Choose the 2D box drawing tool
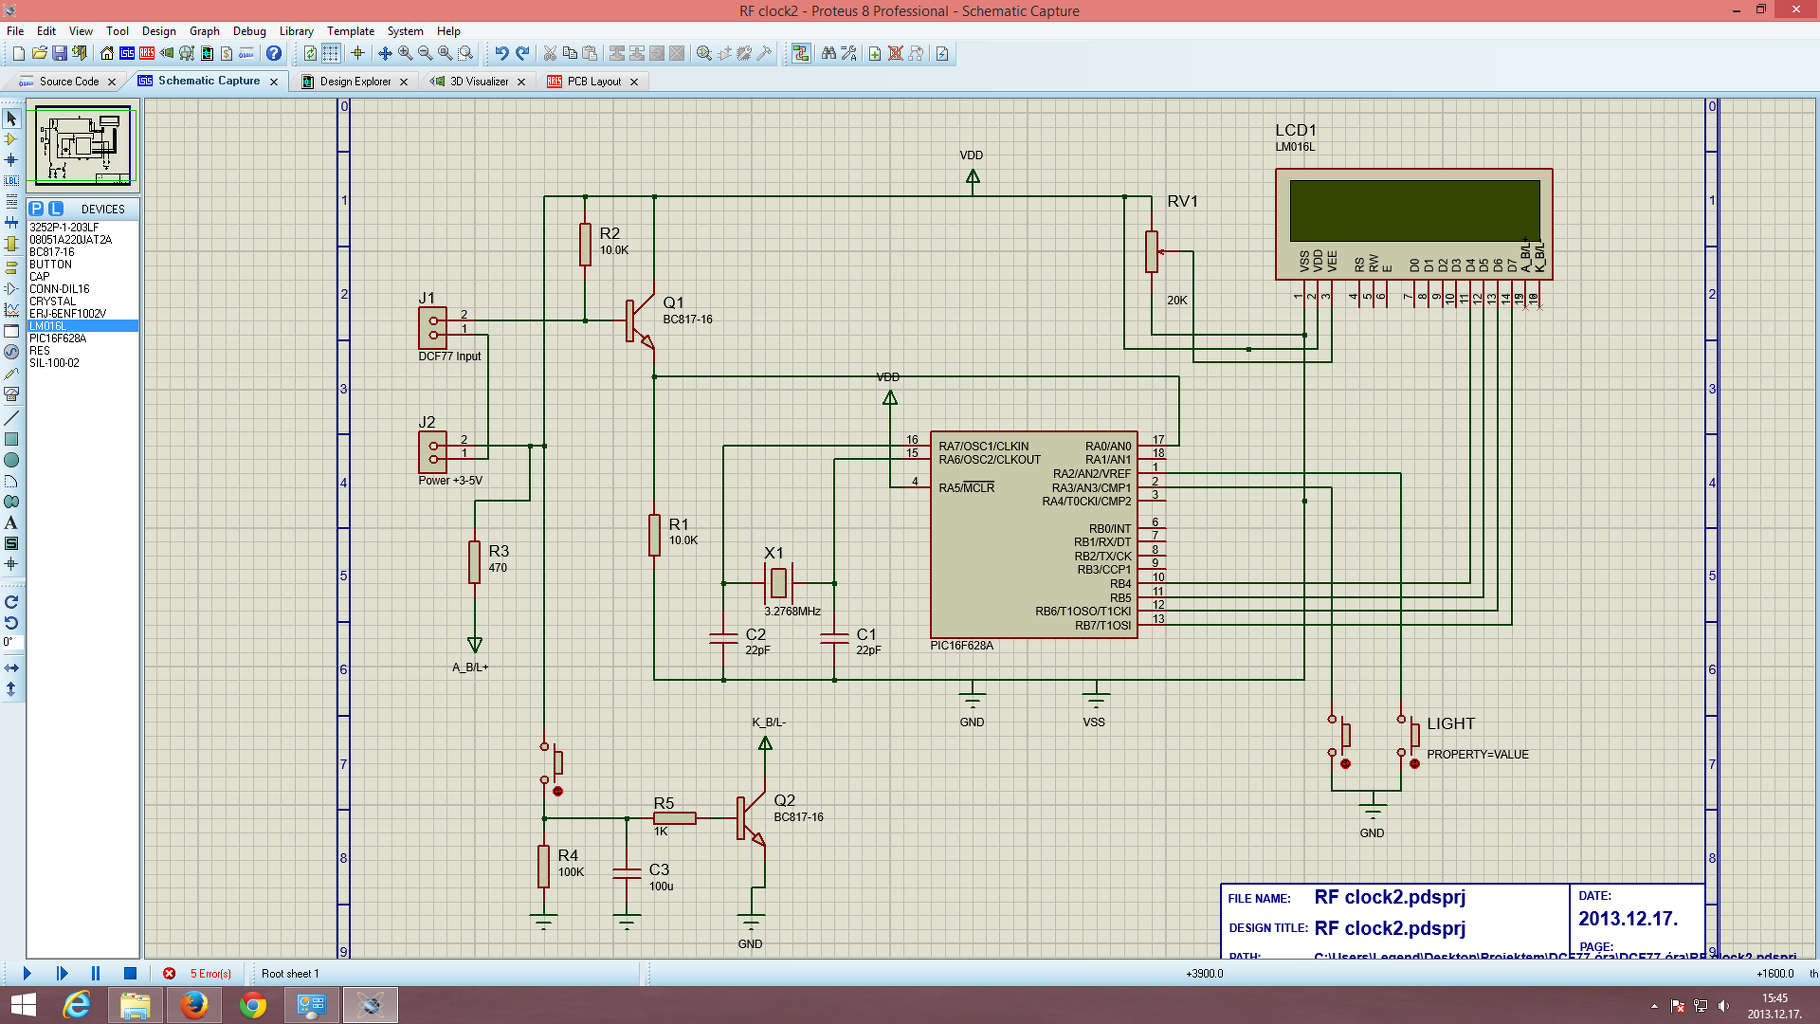 (11, 439)
